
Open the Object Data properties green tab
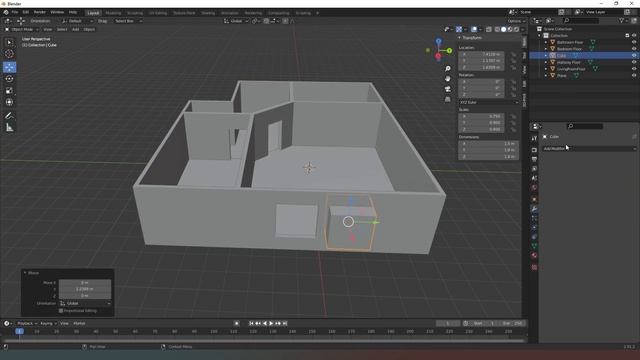[534, 246]
